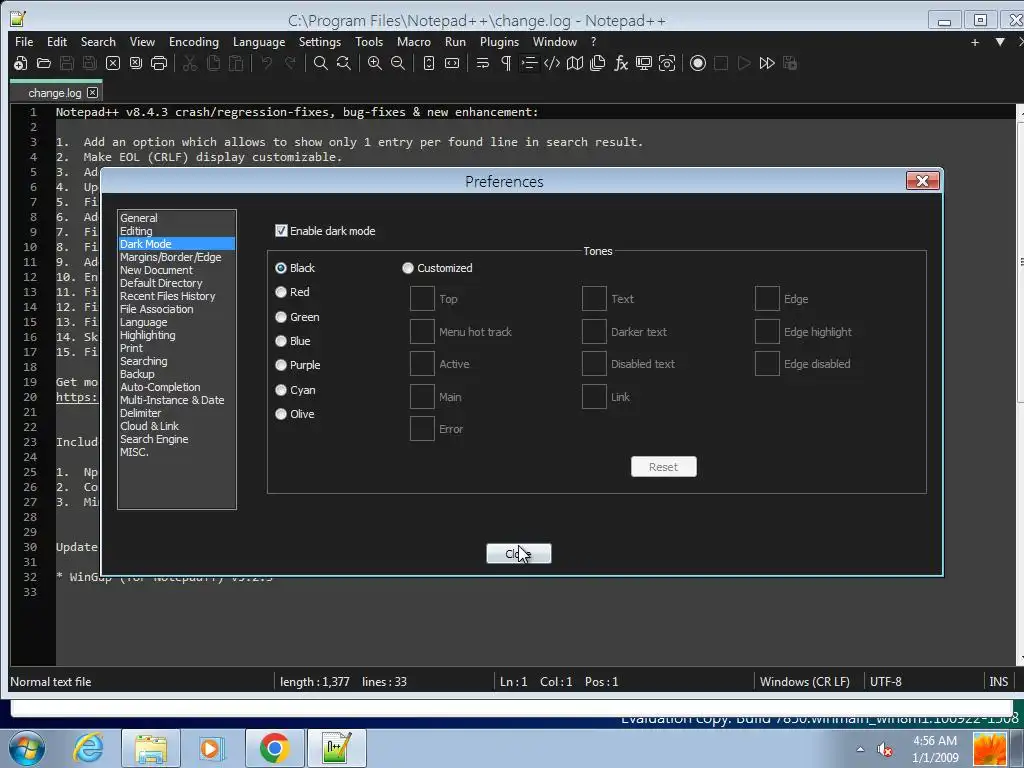The width and height of the screenshot is (1024, 768).
Task: Click the Close button in Preferences
Action: 519,554
